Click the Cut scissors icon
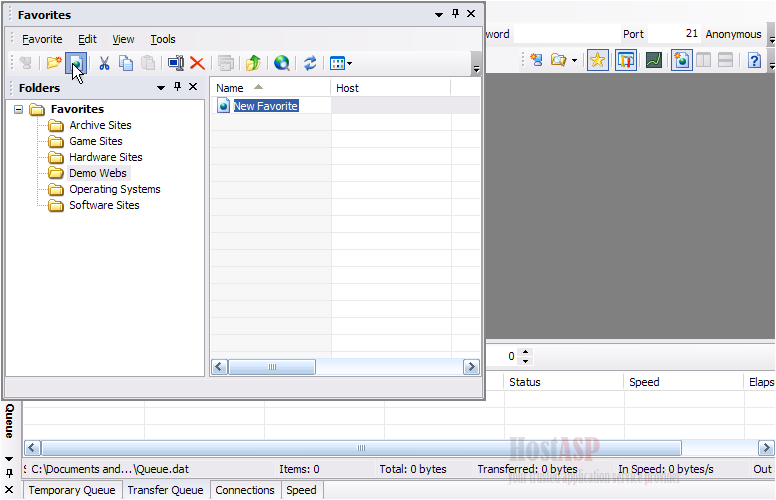 (x=104, y=63)
